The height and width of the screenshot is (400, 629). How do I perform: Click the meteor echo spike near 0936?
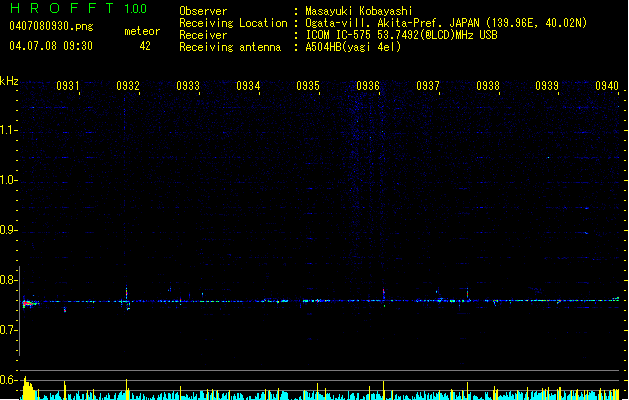pyautogui.click(x=384, y=296)
